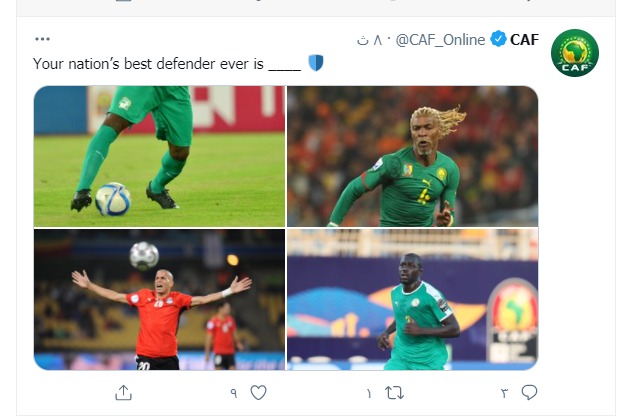
Task: Reply using the speech bubble icon
Action: (x=529, y=393)
